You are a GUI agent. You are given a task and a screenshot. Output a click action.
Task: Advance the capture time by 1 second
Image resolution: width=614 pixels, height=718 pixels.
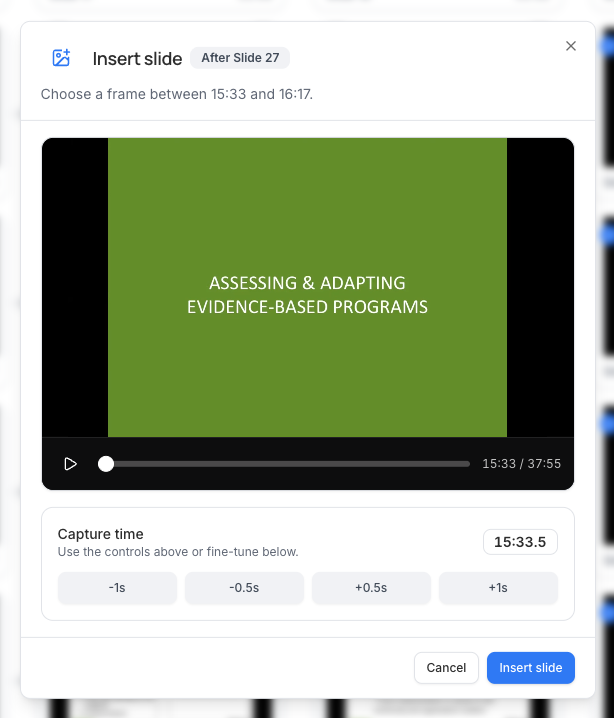coord(498,587)
